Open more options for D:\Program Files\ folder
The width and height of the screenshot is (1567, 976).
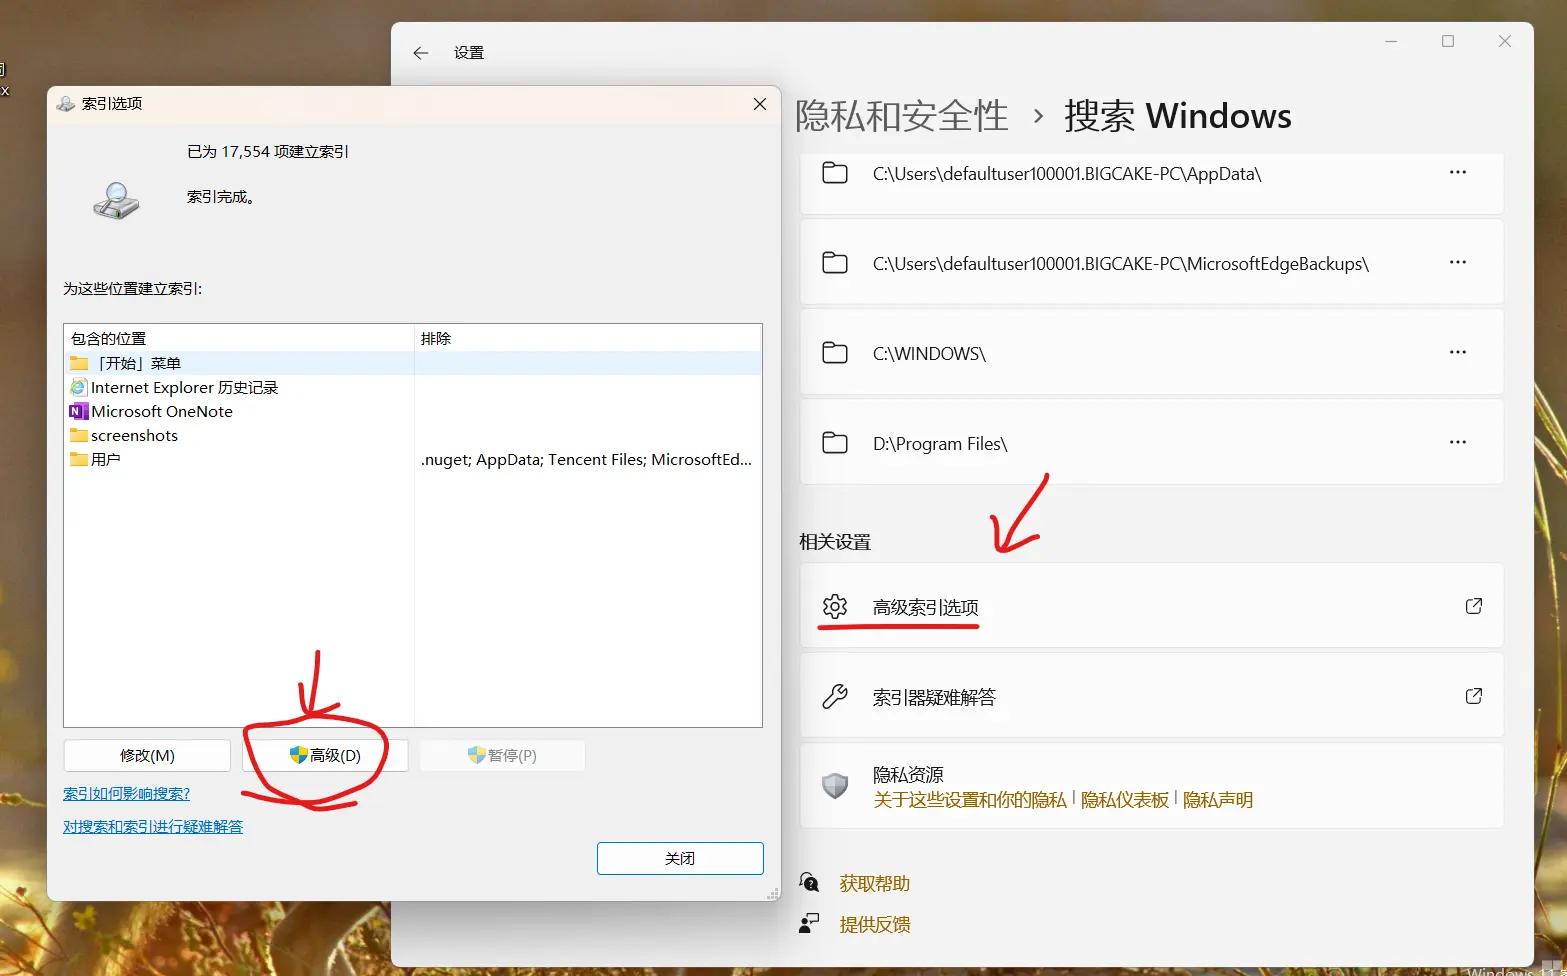[x=1458, y=442]
